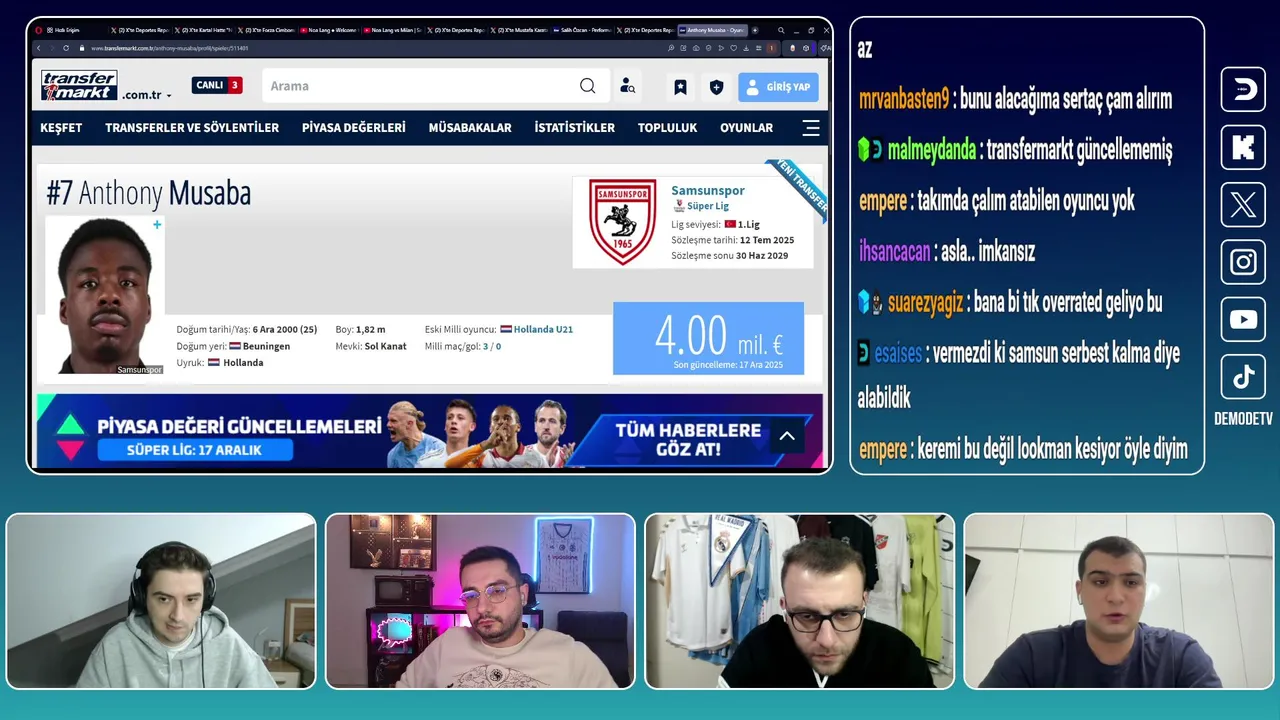Click the Transfermarkt logo
Image resolution: width=1280 pixels, height=720 pixels.
click(79, 85)
